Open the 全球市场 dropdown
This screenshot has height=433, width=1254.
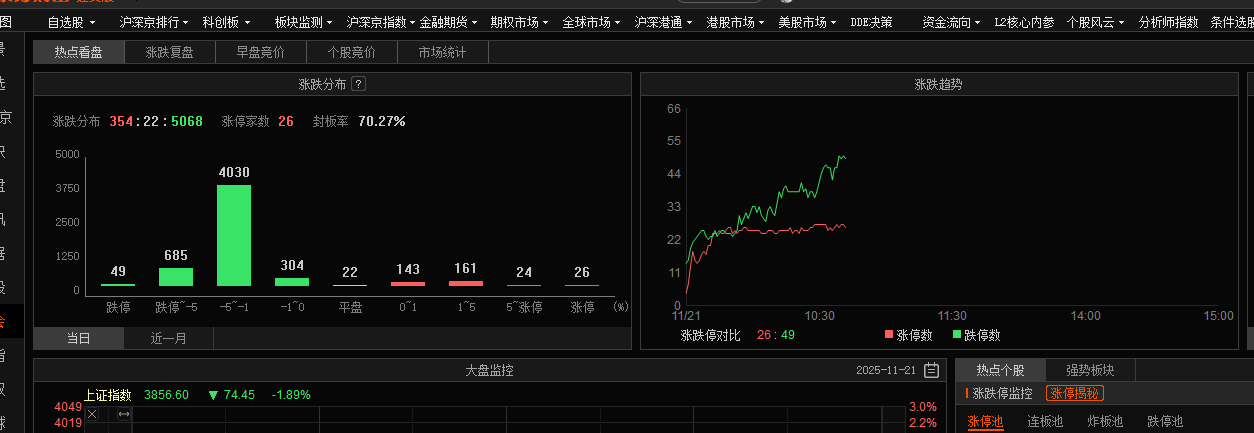593,21
